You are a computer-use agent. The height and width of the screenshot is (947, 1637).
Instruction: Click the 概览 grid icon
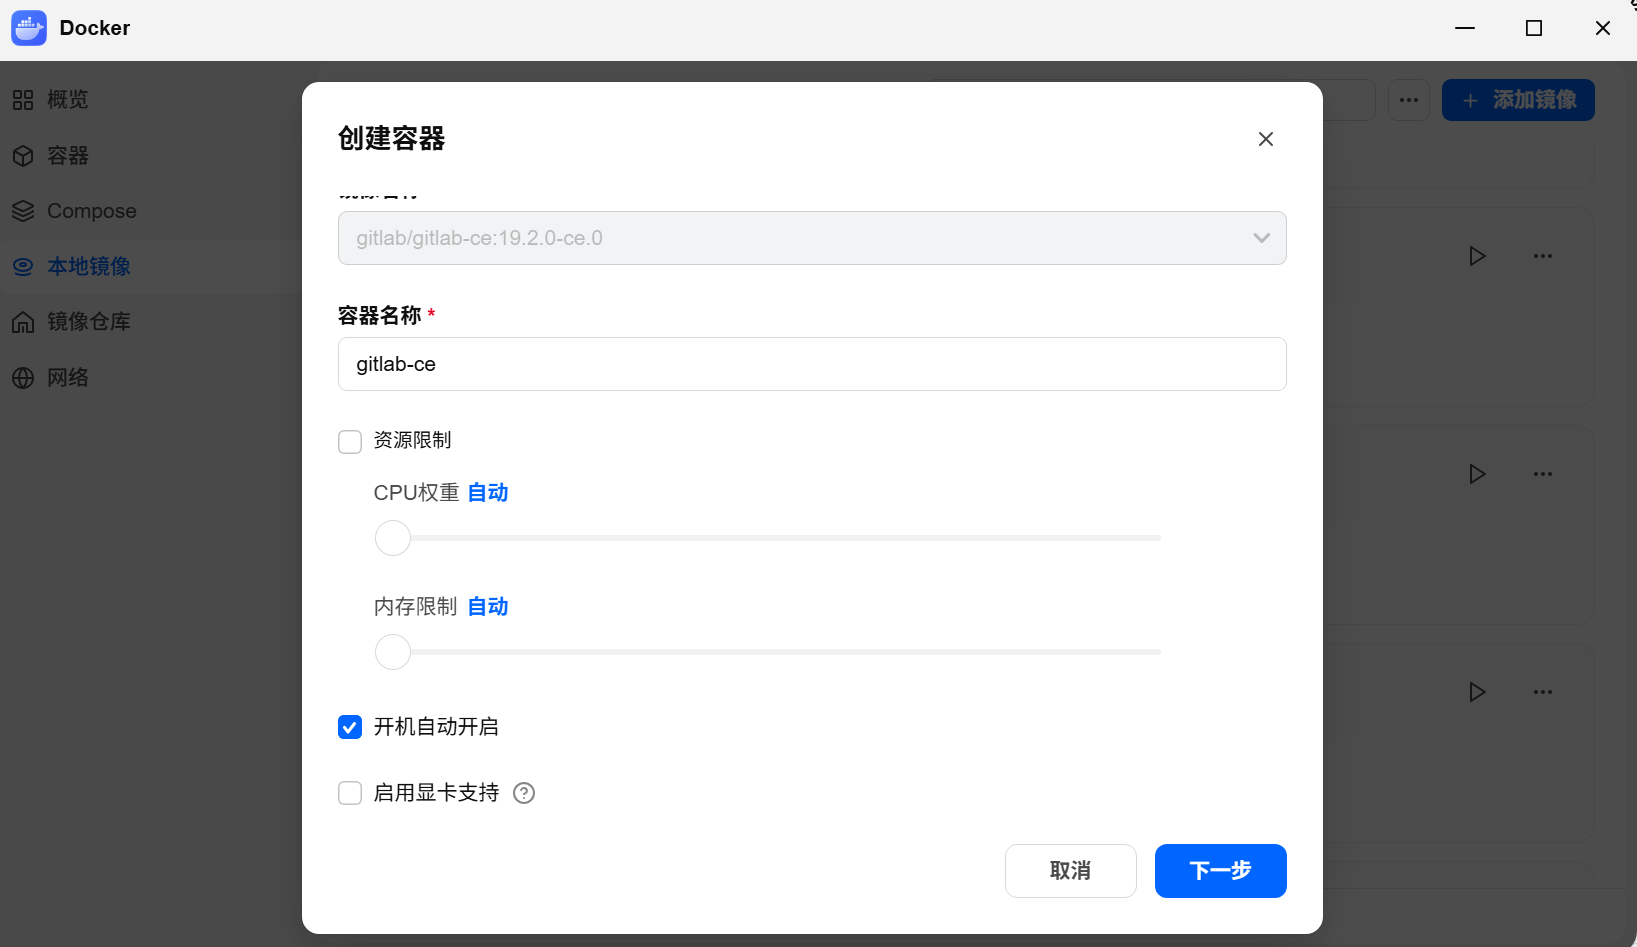pyautogui.click(x=23, y=100)
